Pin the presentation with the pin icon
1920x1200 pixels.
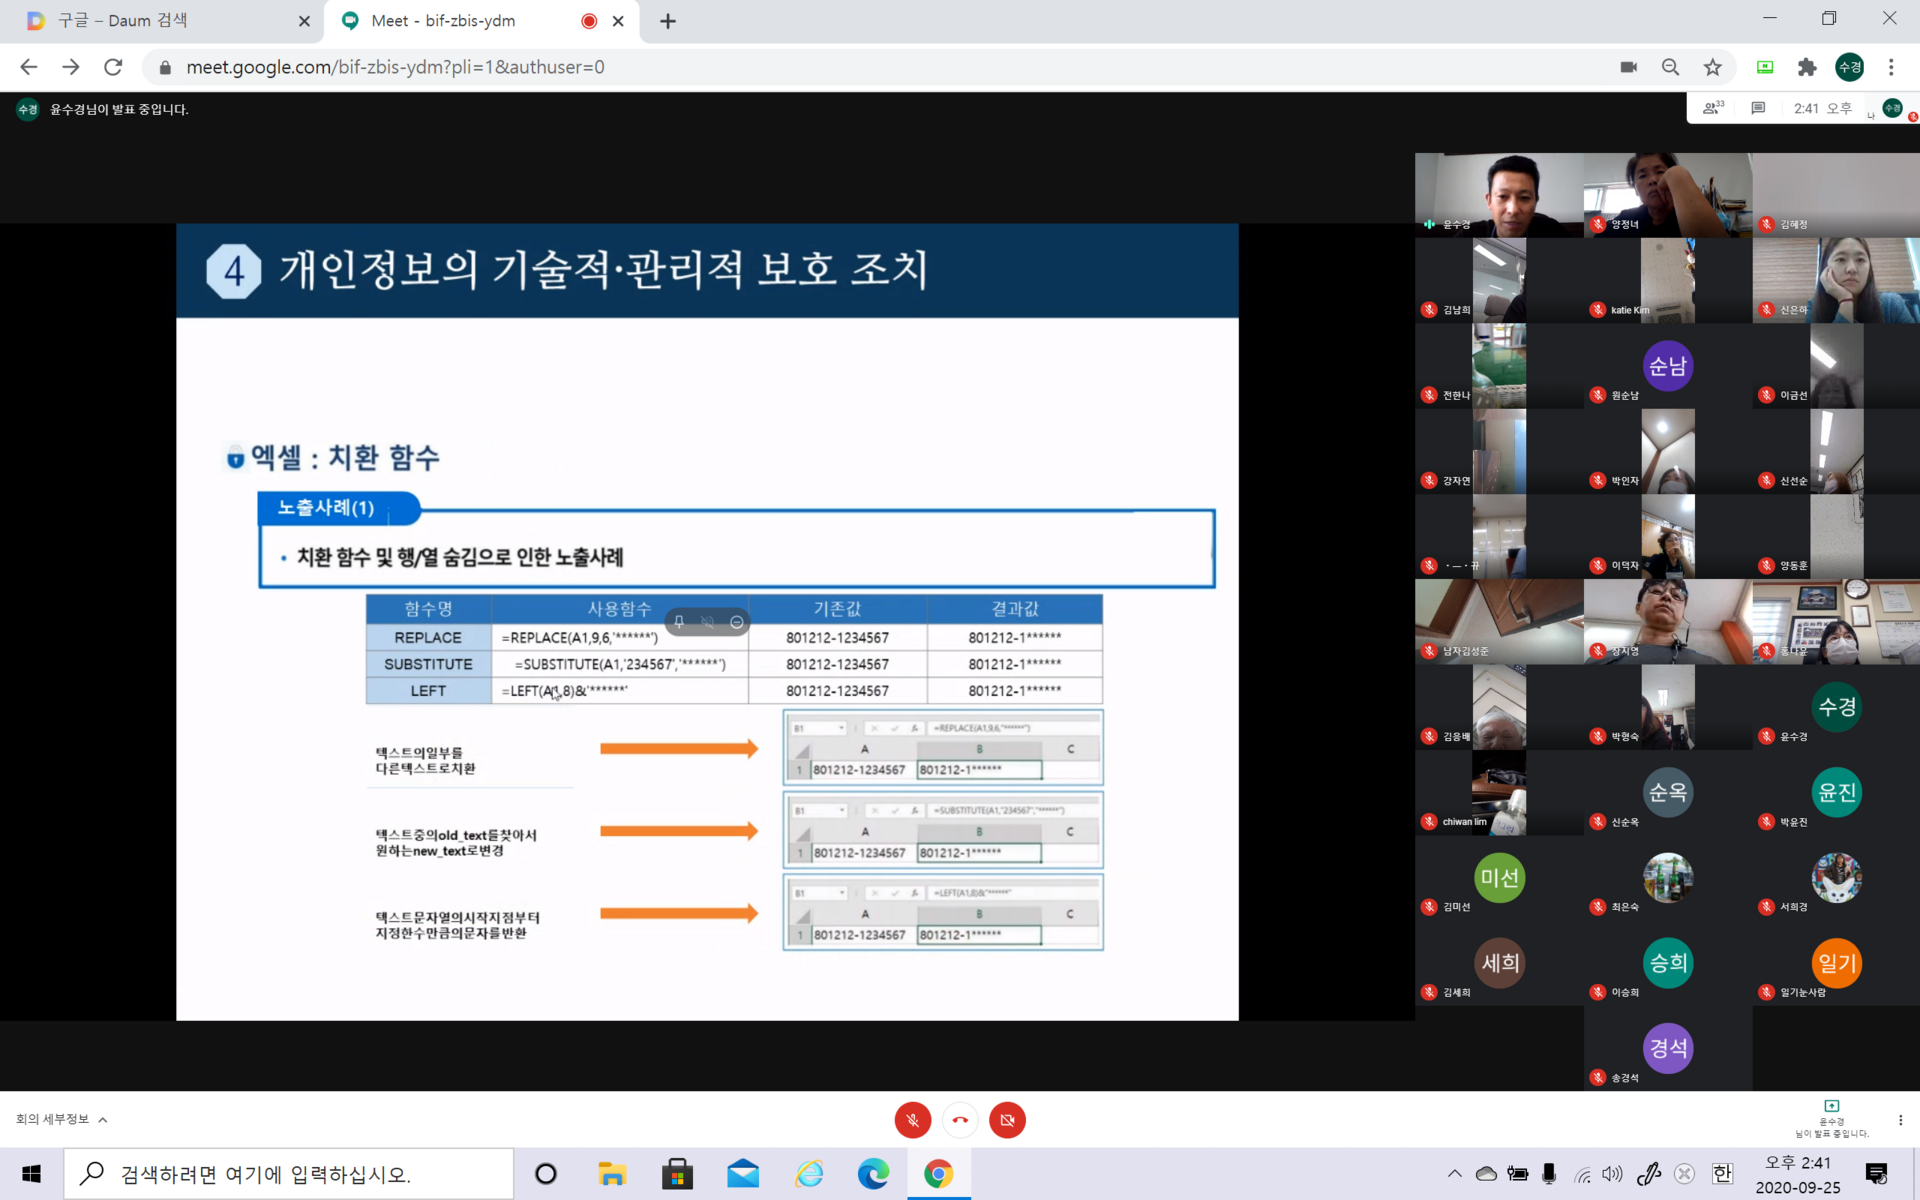(x=679, y=622)
